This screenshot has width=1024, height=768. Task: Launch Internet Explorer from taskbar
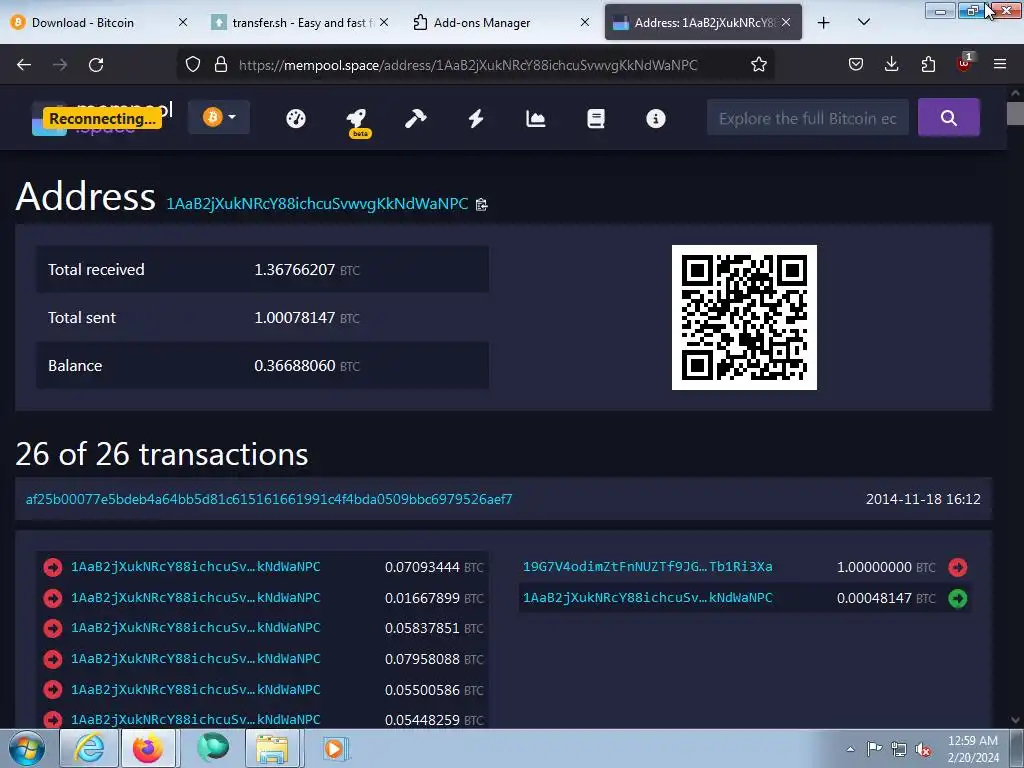tap(89, 748)
